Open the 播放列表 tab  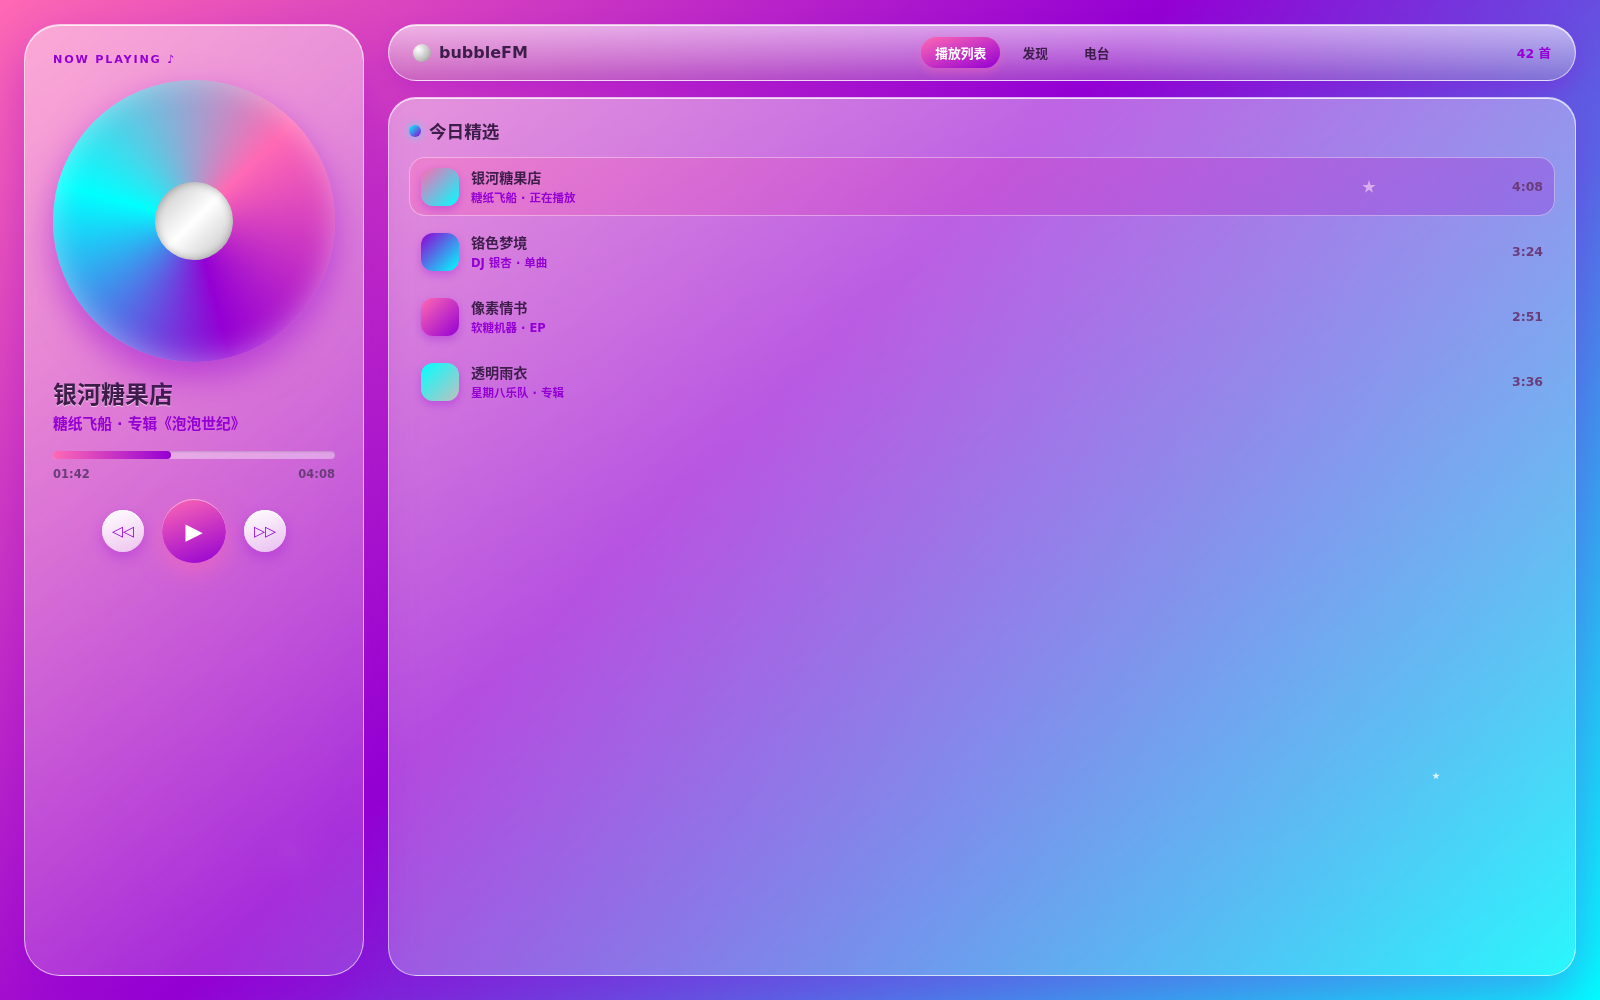tap(960, 53)
